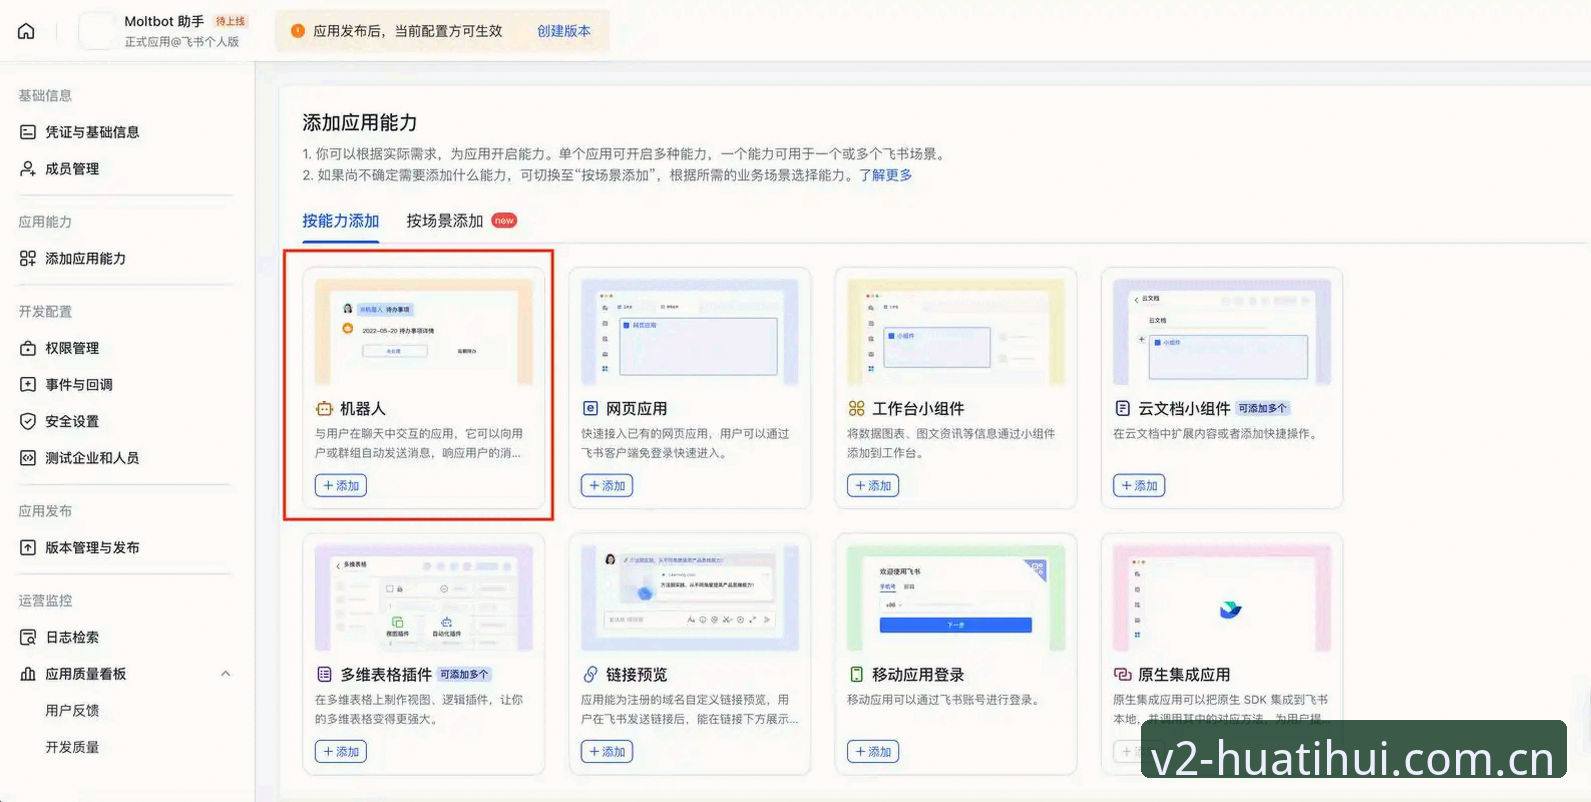Click the icon beside 网页应用 title
The image size is (1591, 802).
pos(590,408)
